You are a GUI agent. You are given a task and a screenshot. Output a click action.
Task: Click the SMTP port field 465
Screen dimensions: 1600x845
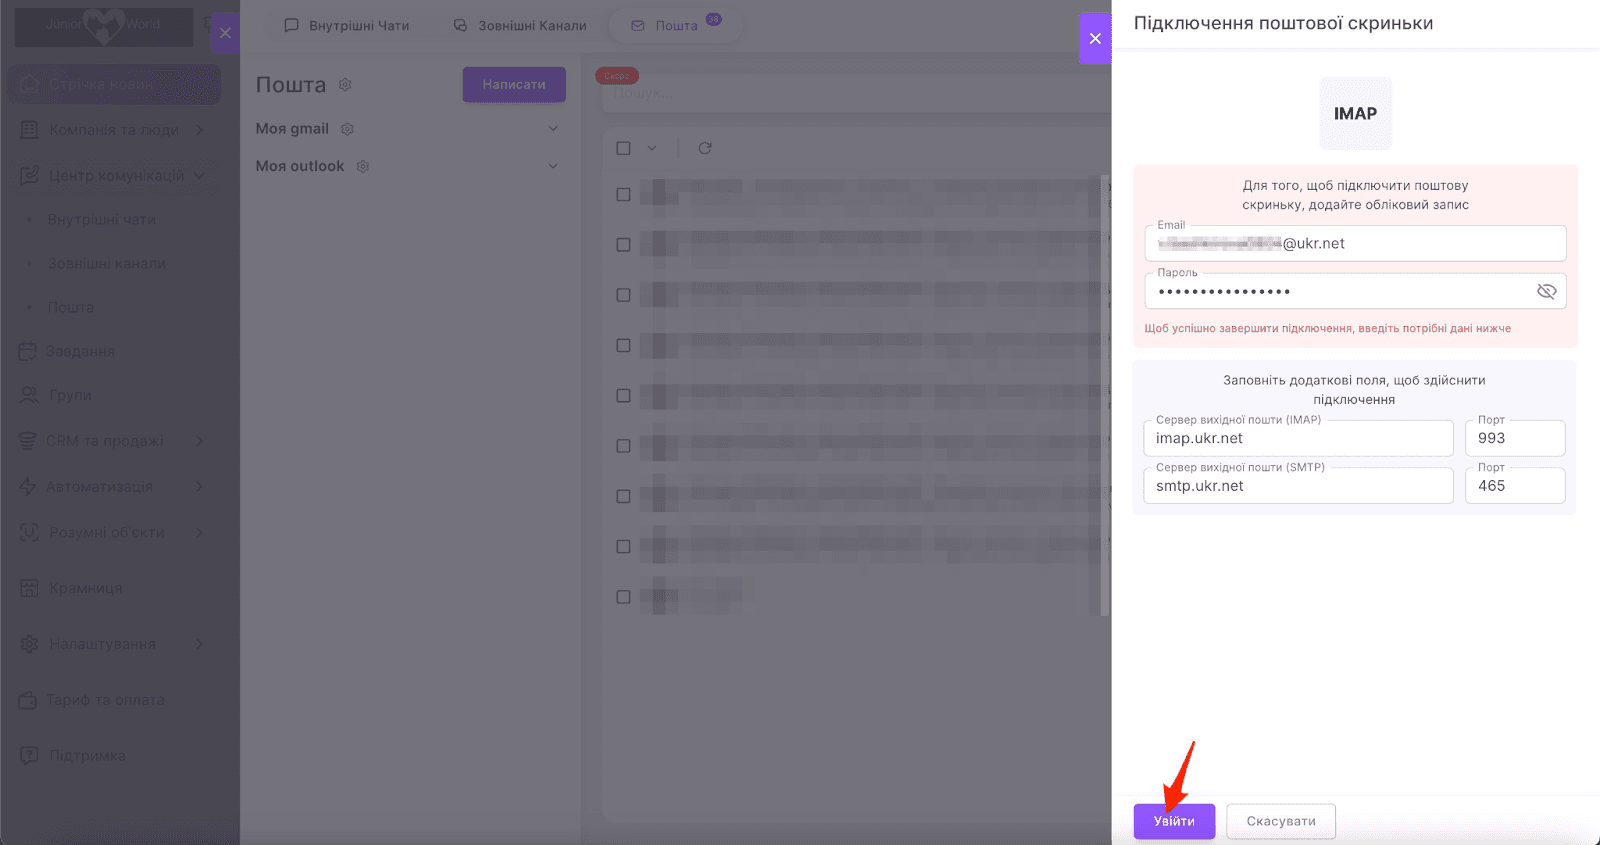1515,486
